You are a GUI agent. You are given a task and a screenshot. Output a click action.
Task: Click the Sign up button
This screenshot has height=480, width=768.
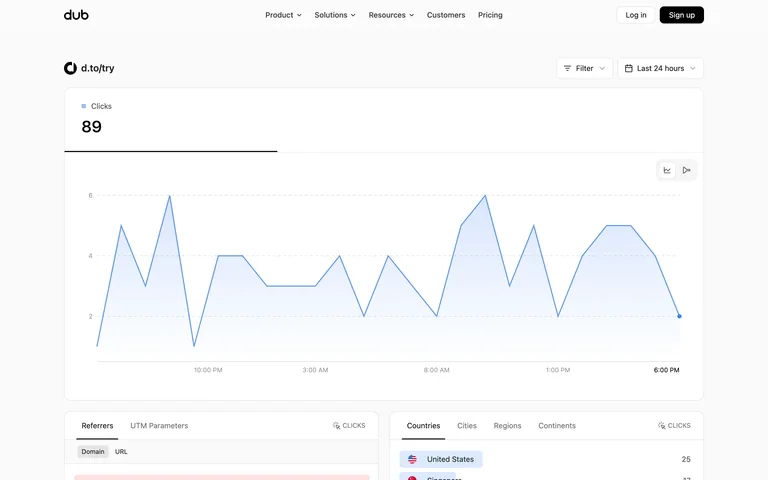[x=681, y=15]
